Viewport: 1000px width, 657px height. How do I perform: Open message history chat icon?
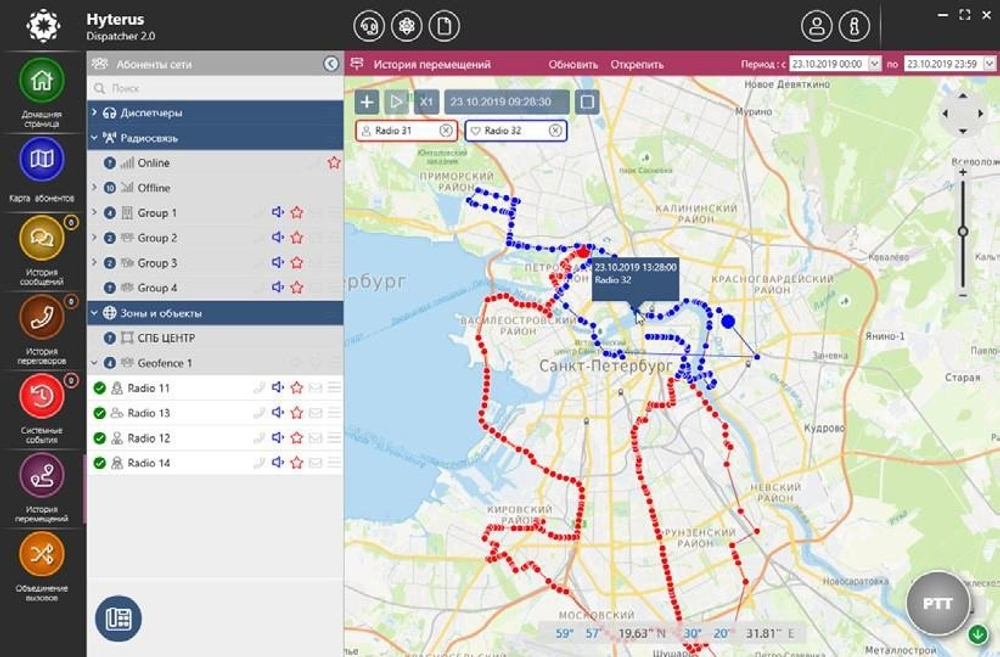[41, 239]
